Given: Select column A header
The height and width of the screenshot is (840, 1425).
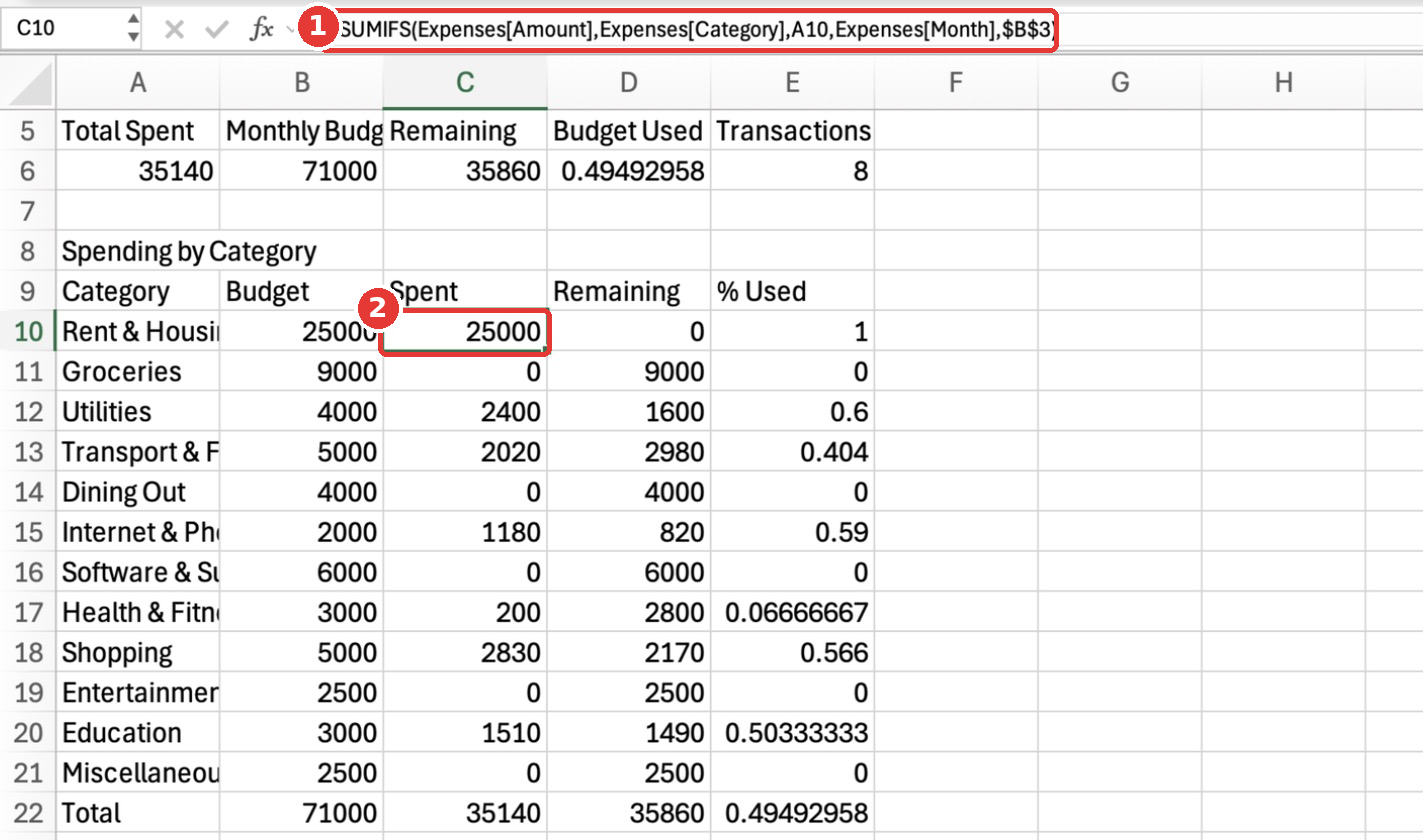Looking at the screenshot, I should (138, 83).
